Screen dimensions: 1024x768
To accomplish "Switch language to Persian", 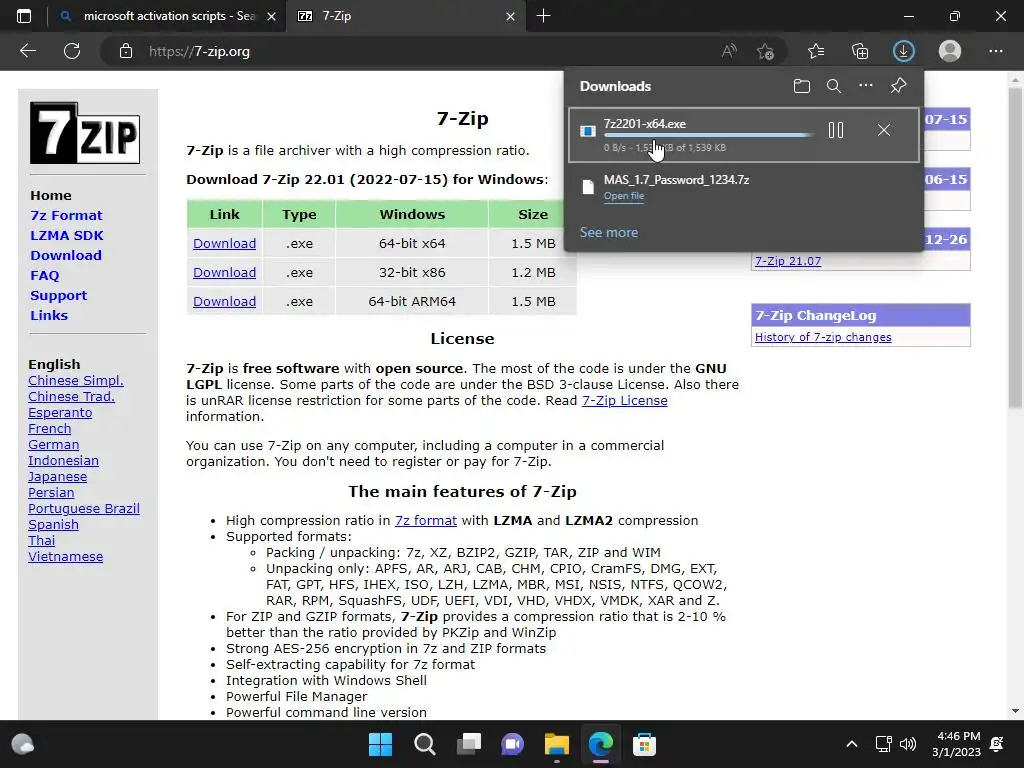I will 51,492.
